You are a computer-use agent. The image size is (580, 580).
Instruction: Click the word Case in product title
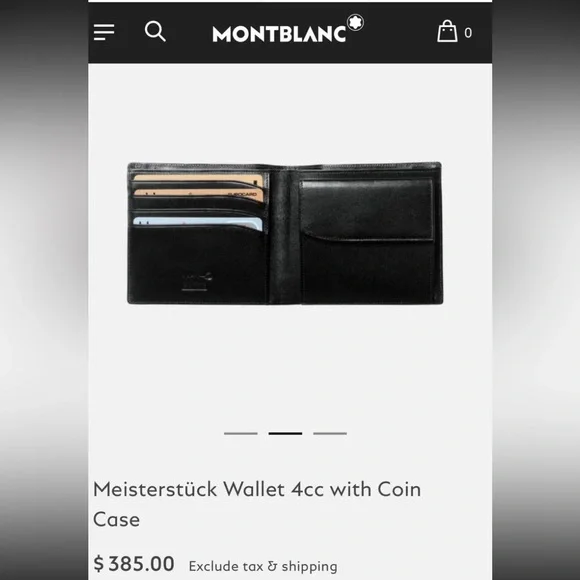(117, 520)
